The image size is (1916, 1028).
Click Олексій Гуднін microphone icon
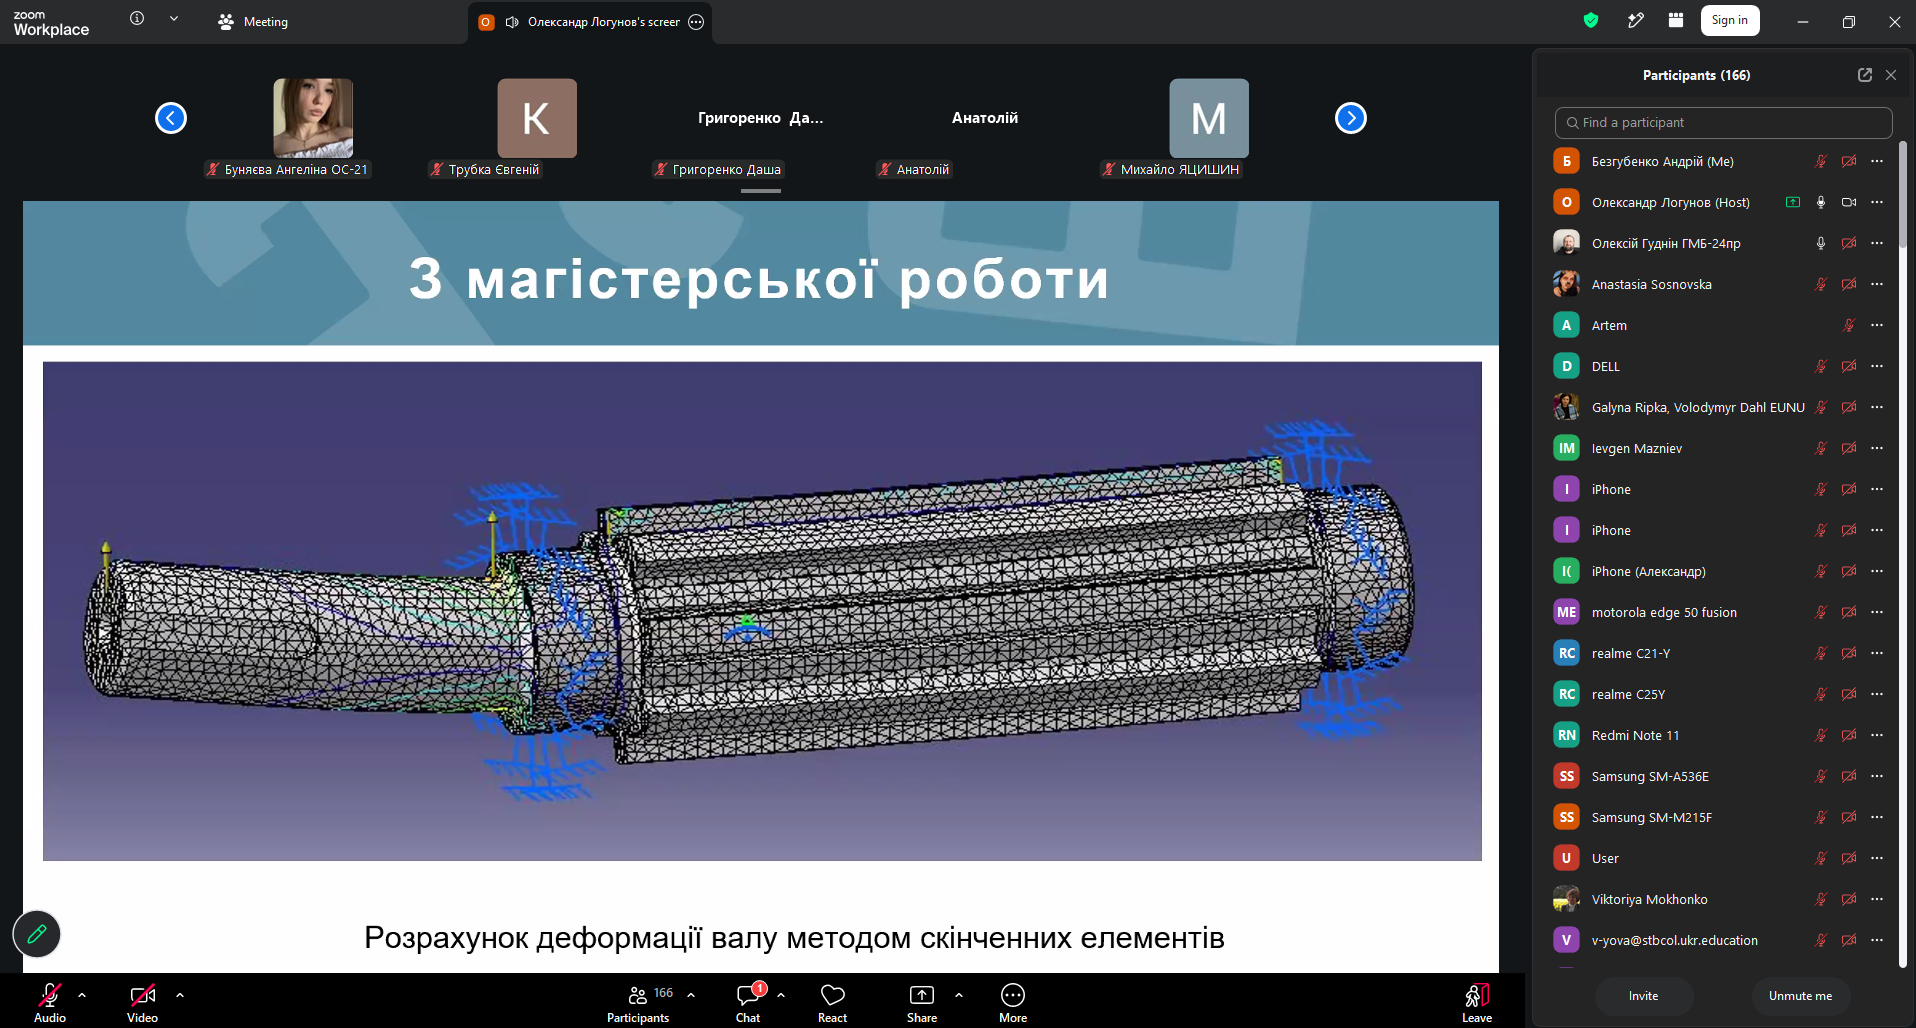pyautogui.click(x=1821, y=243)
